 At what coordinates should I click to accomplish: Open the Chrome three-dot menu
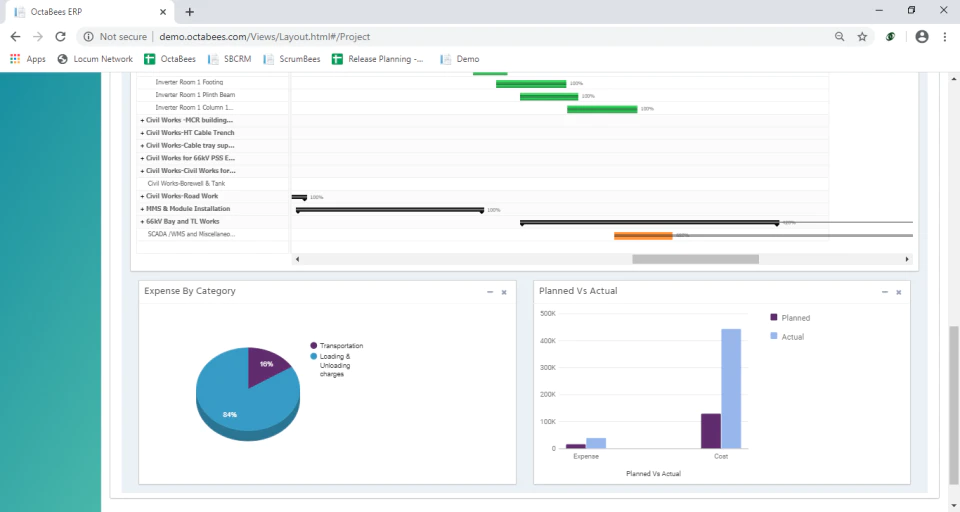945,37
